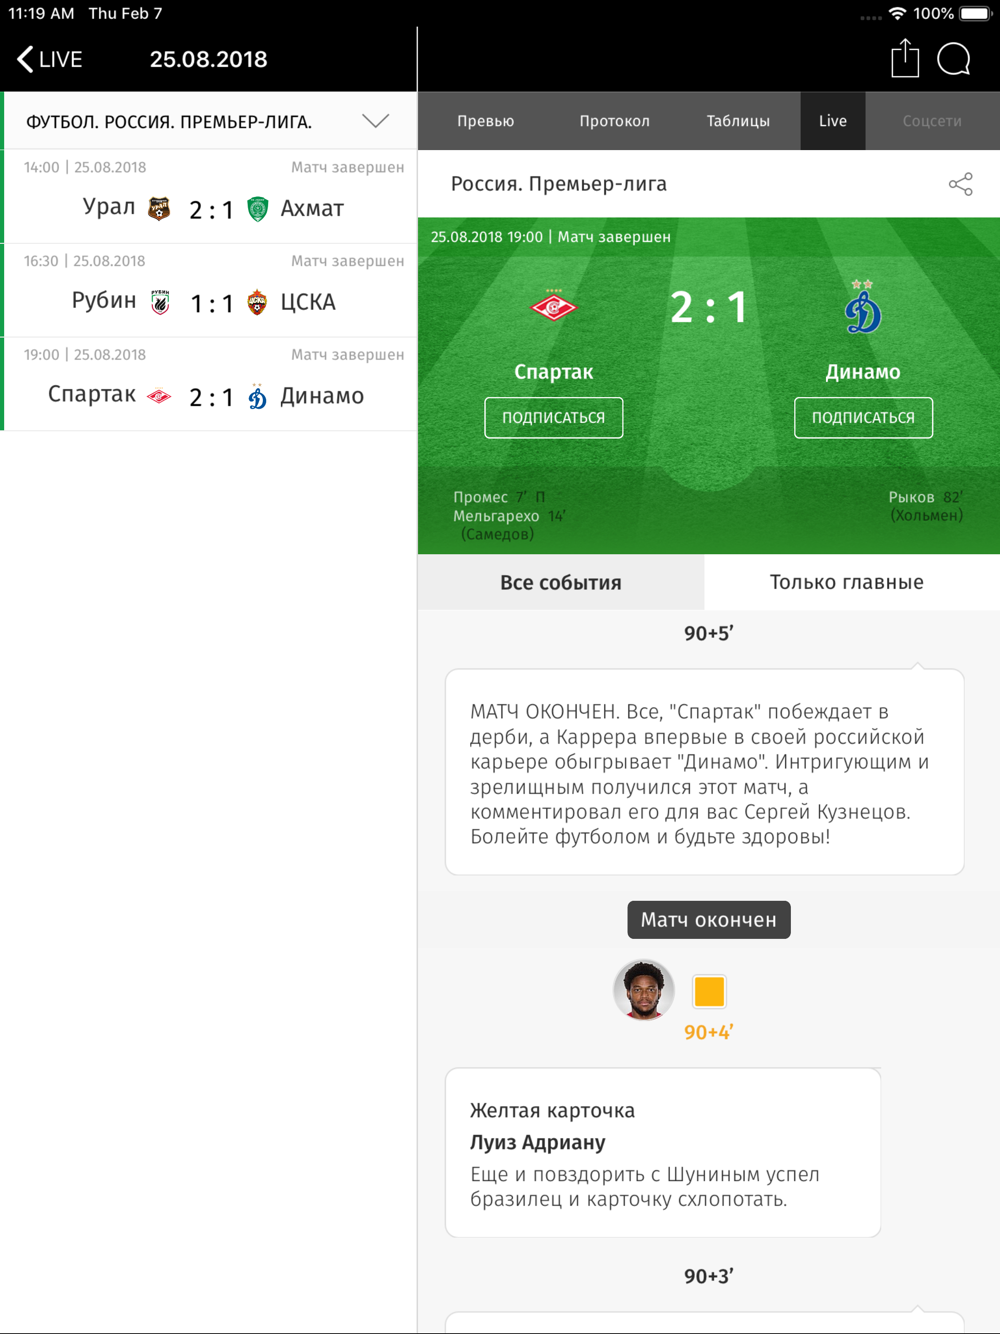Tap the Akhmat logo in match list
Screen dimensions: 1000x1334
[258, 209]
